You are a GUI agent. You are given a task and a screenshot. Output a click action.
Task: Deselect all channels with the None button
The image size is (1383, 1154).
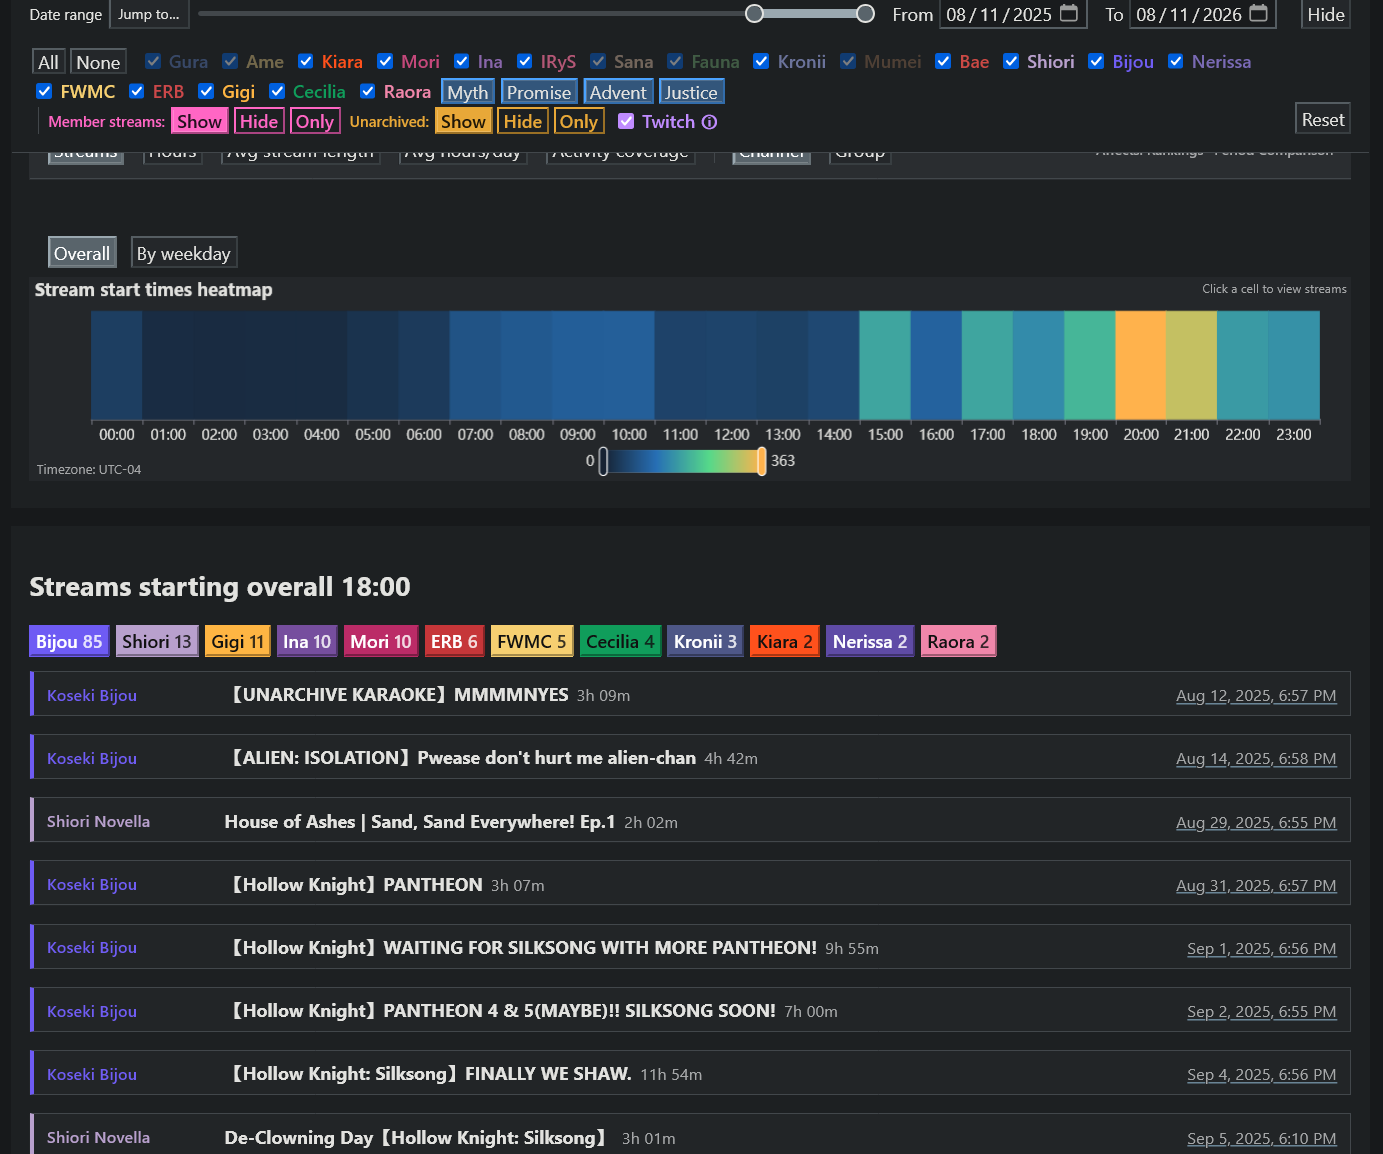pos(98,62)
